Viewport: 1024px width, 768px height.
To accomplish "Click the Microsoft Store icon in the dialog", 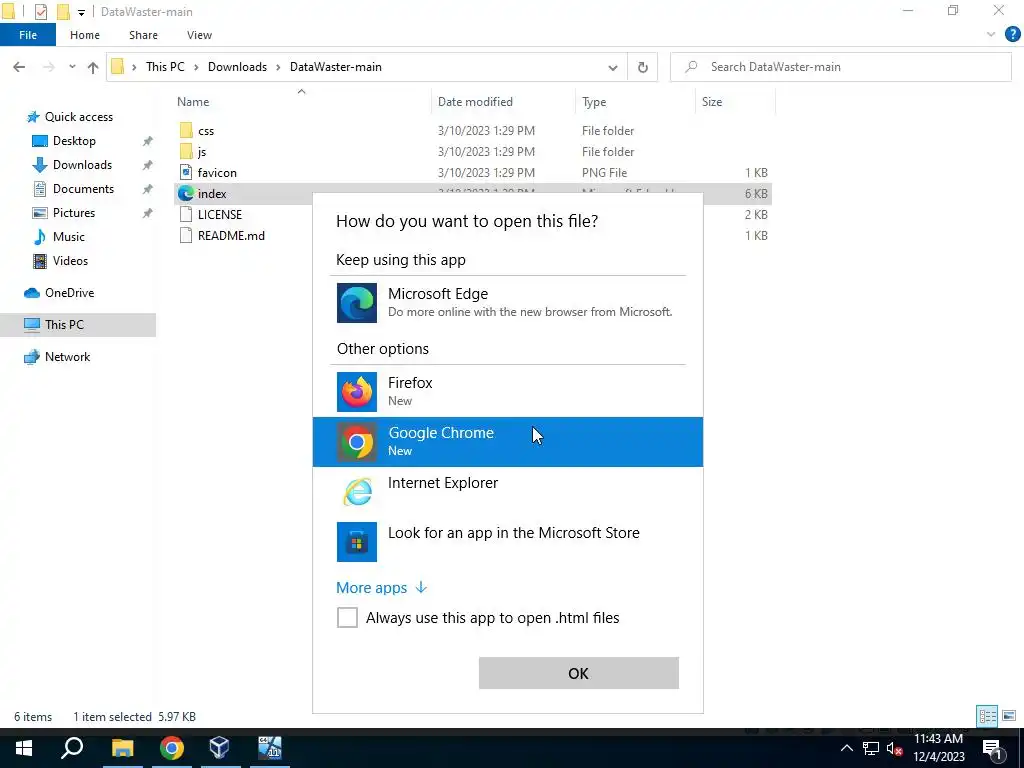I will (357, 541).
